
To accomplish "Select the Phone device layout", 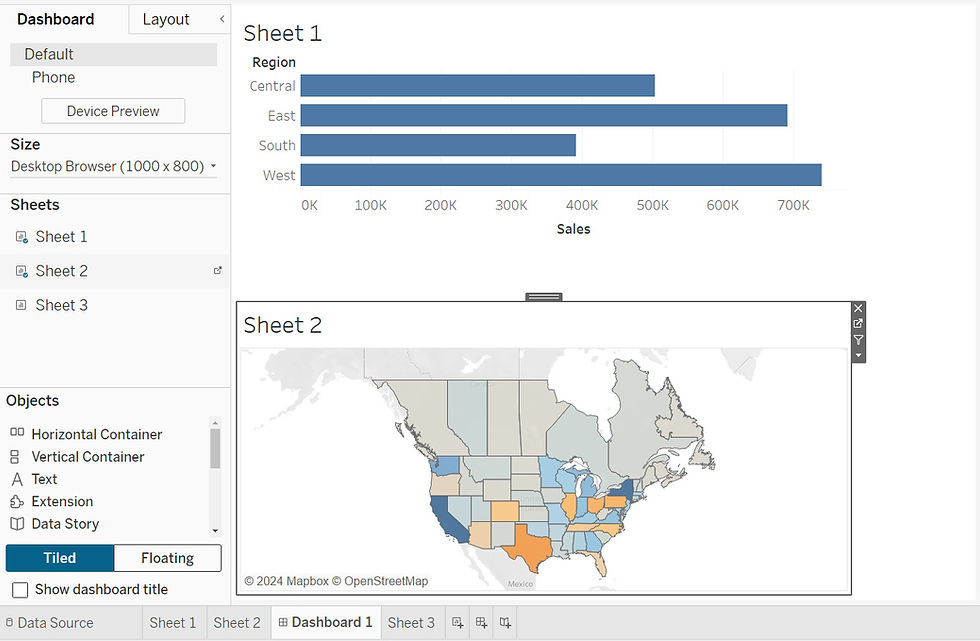I will tap(55, 77).
